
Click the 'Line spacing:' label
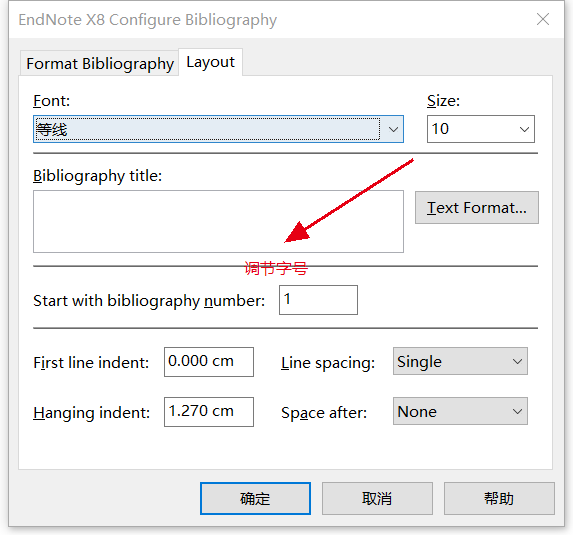coord(328,363)
